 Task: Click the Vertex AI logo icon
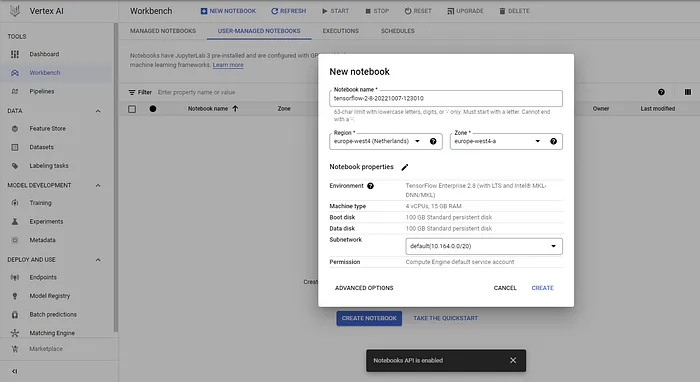click(15, 11)
